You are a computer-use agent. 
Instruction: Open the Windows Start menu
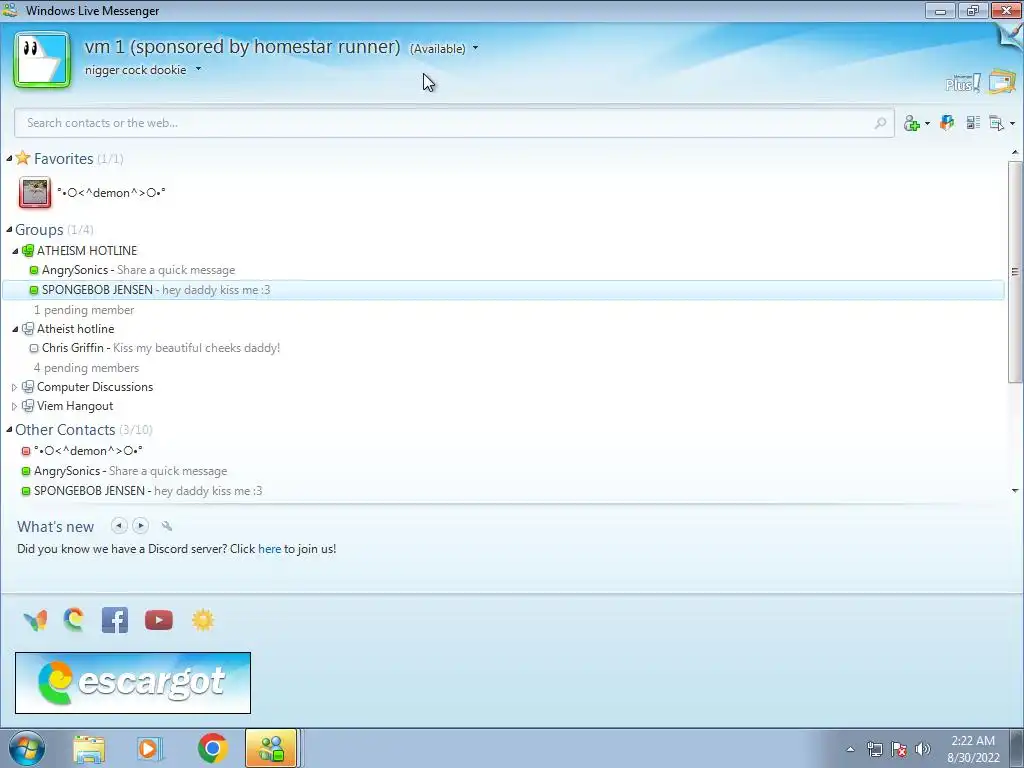pyautogui.click(x=25, y=748)
